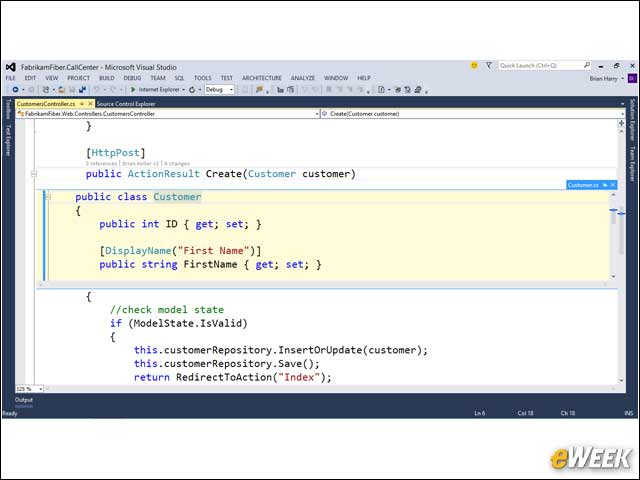This screenshot has width=640, height=480.
Task: Click the class view toolbar icon left of the rightmost icon
Action: pos(407,89)
